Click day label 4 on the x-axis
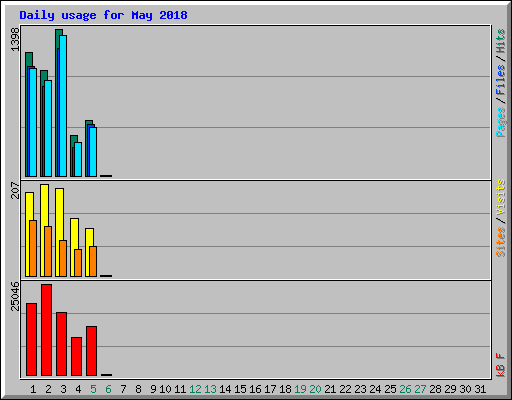The height and width of the screenshot is (400, 512). click(78, 389)
